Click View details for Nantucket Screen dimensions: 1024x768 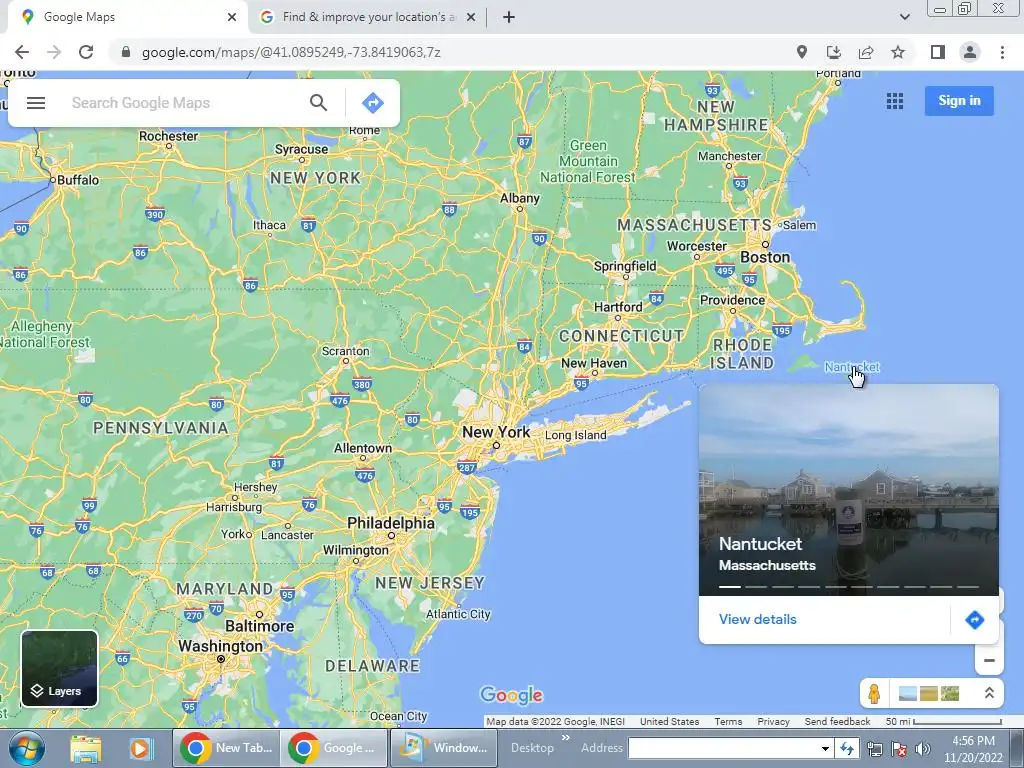pos(758,619)
